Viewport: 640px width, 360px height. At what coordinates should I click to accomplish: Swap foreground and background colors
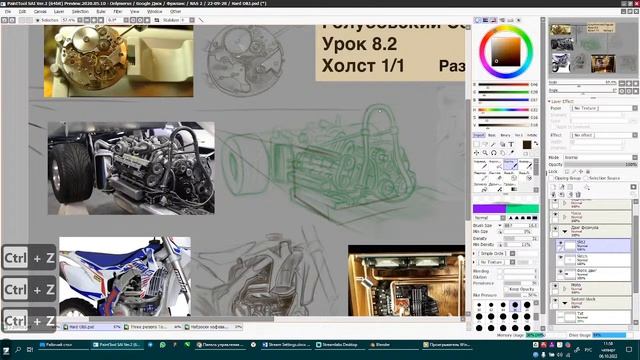tap(536, 143)
